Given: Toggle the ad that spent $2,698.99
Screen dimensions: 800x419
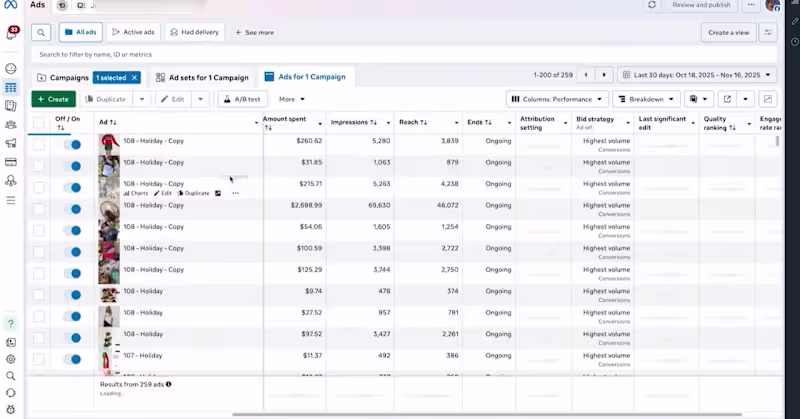Looking at the screenshot, I should 72,209.
